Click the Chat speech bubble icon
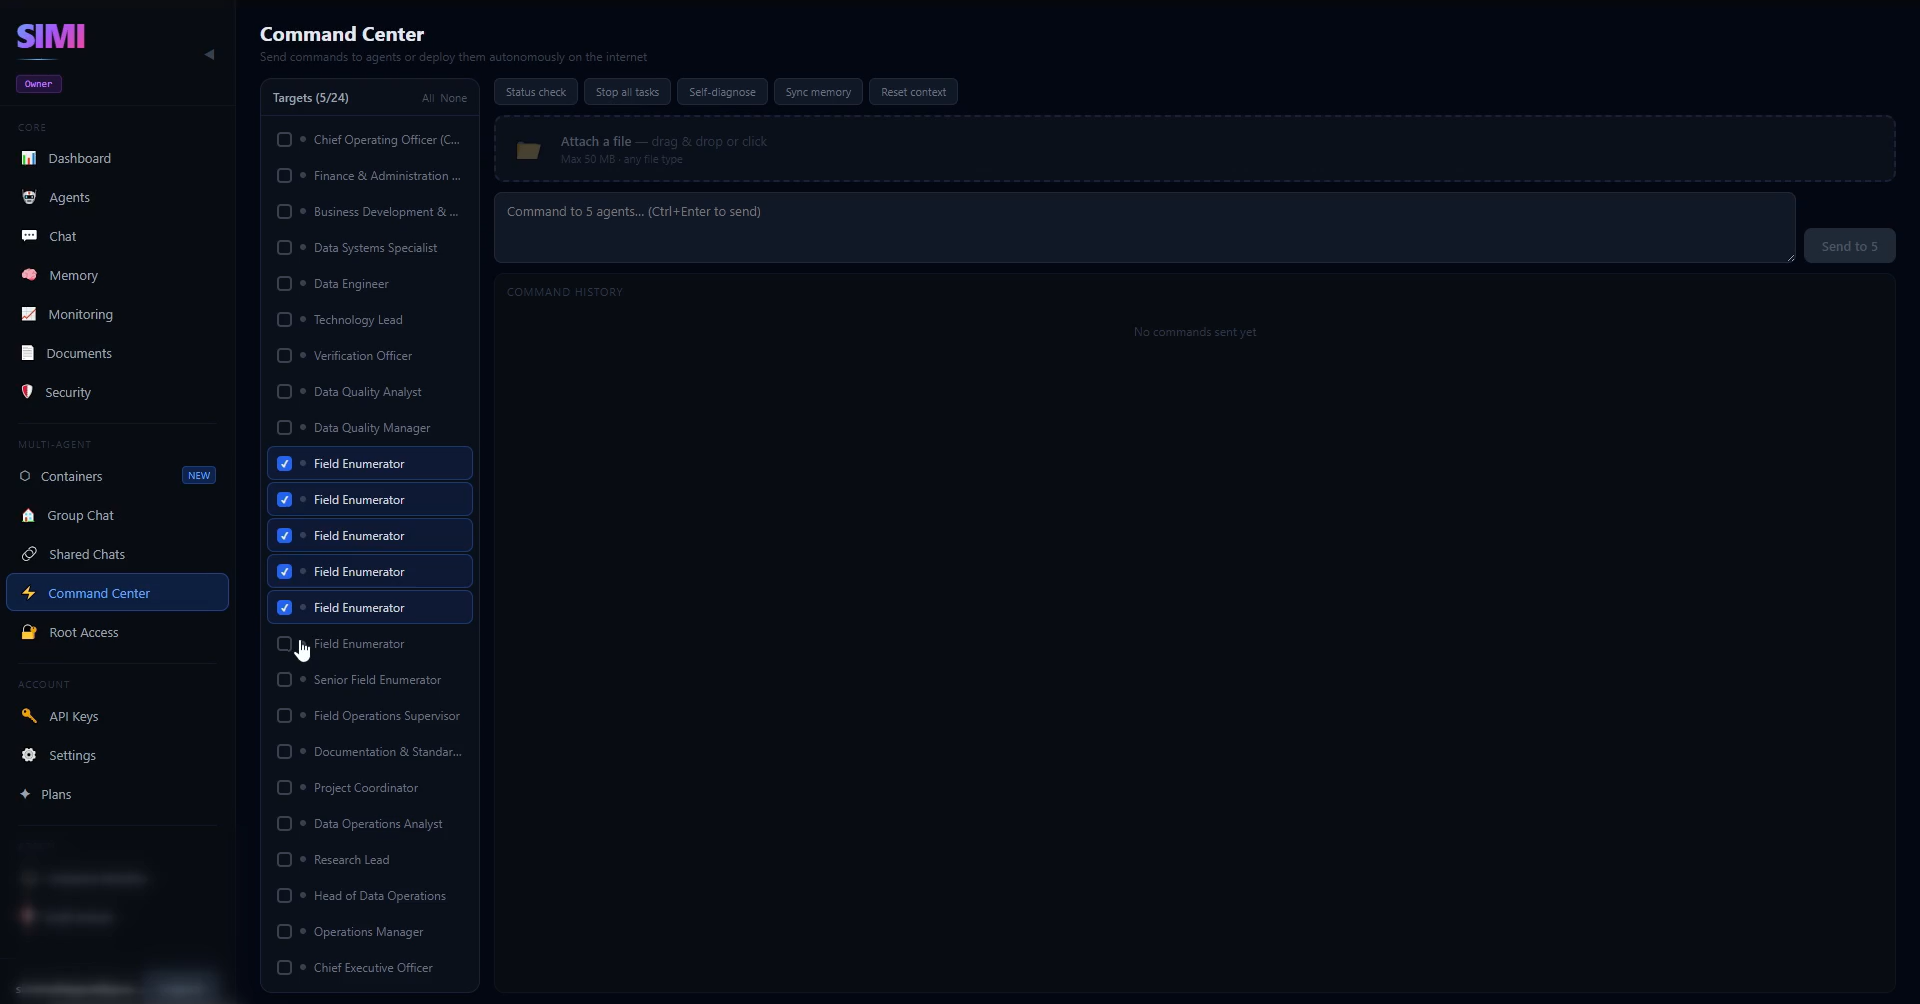This screenshot has width=1920, height=1004. [29, 236]
